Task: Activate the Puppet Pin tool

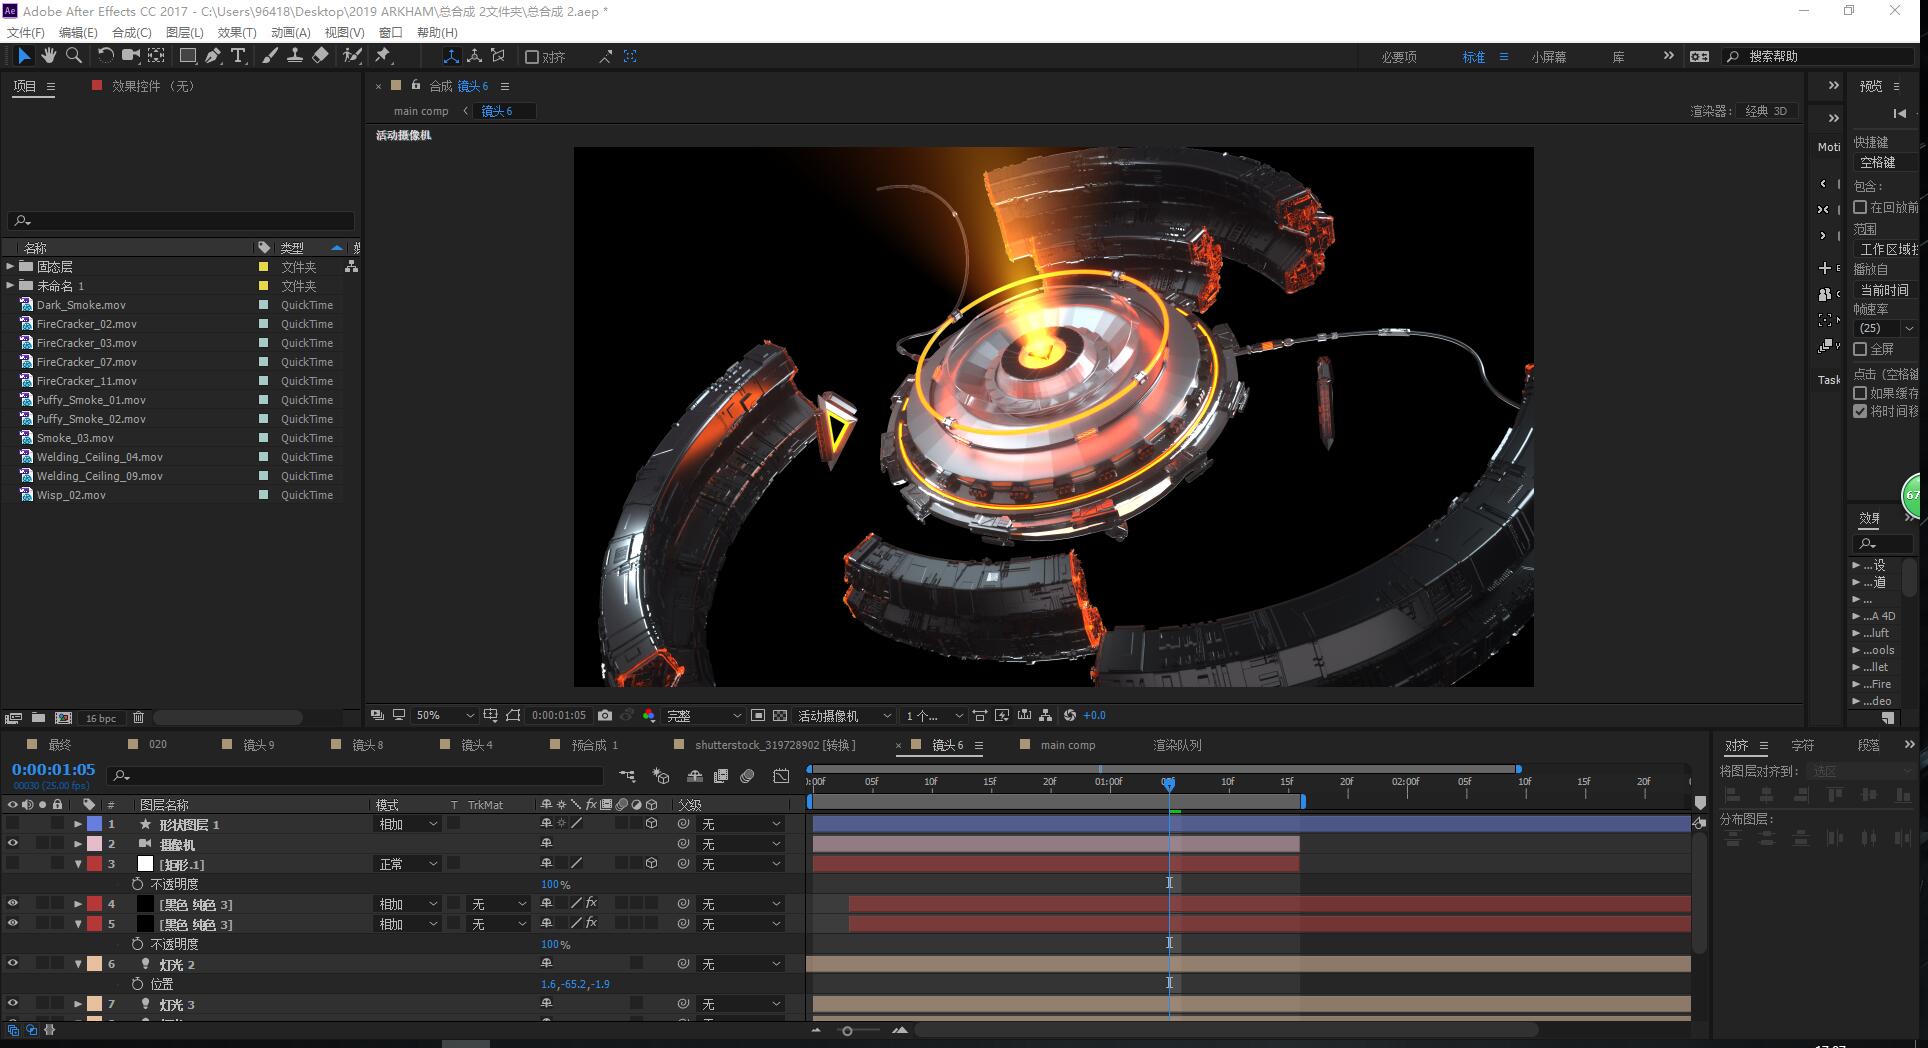Action: (383, 56)
